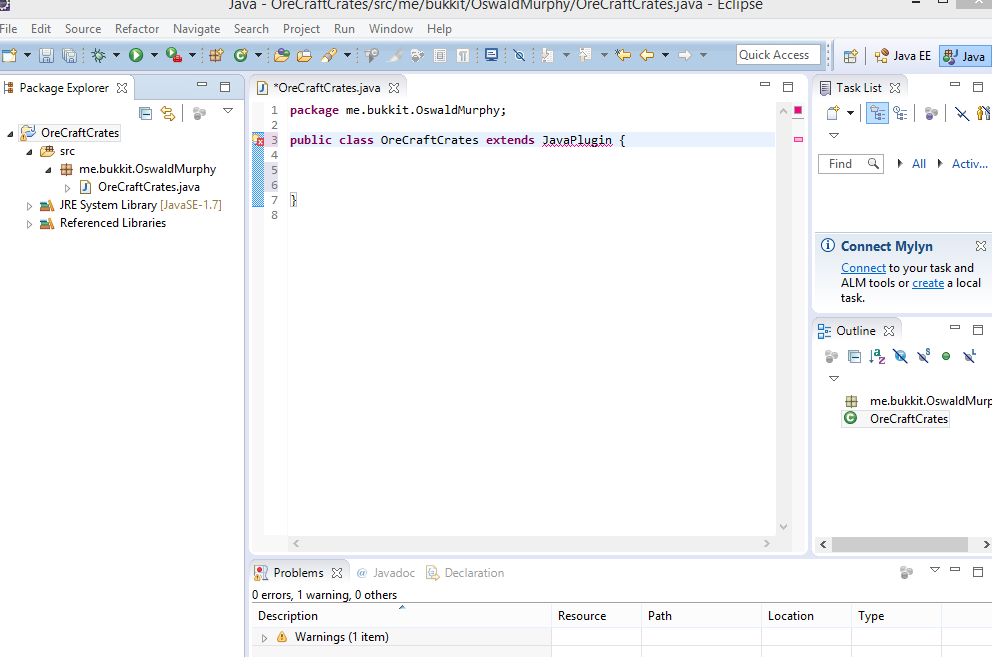
Task: Click the Open Task folder icon
Action: tap(304, 56)
